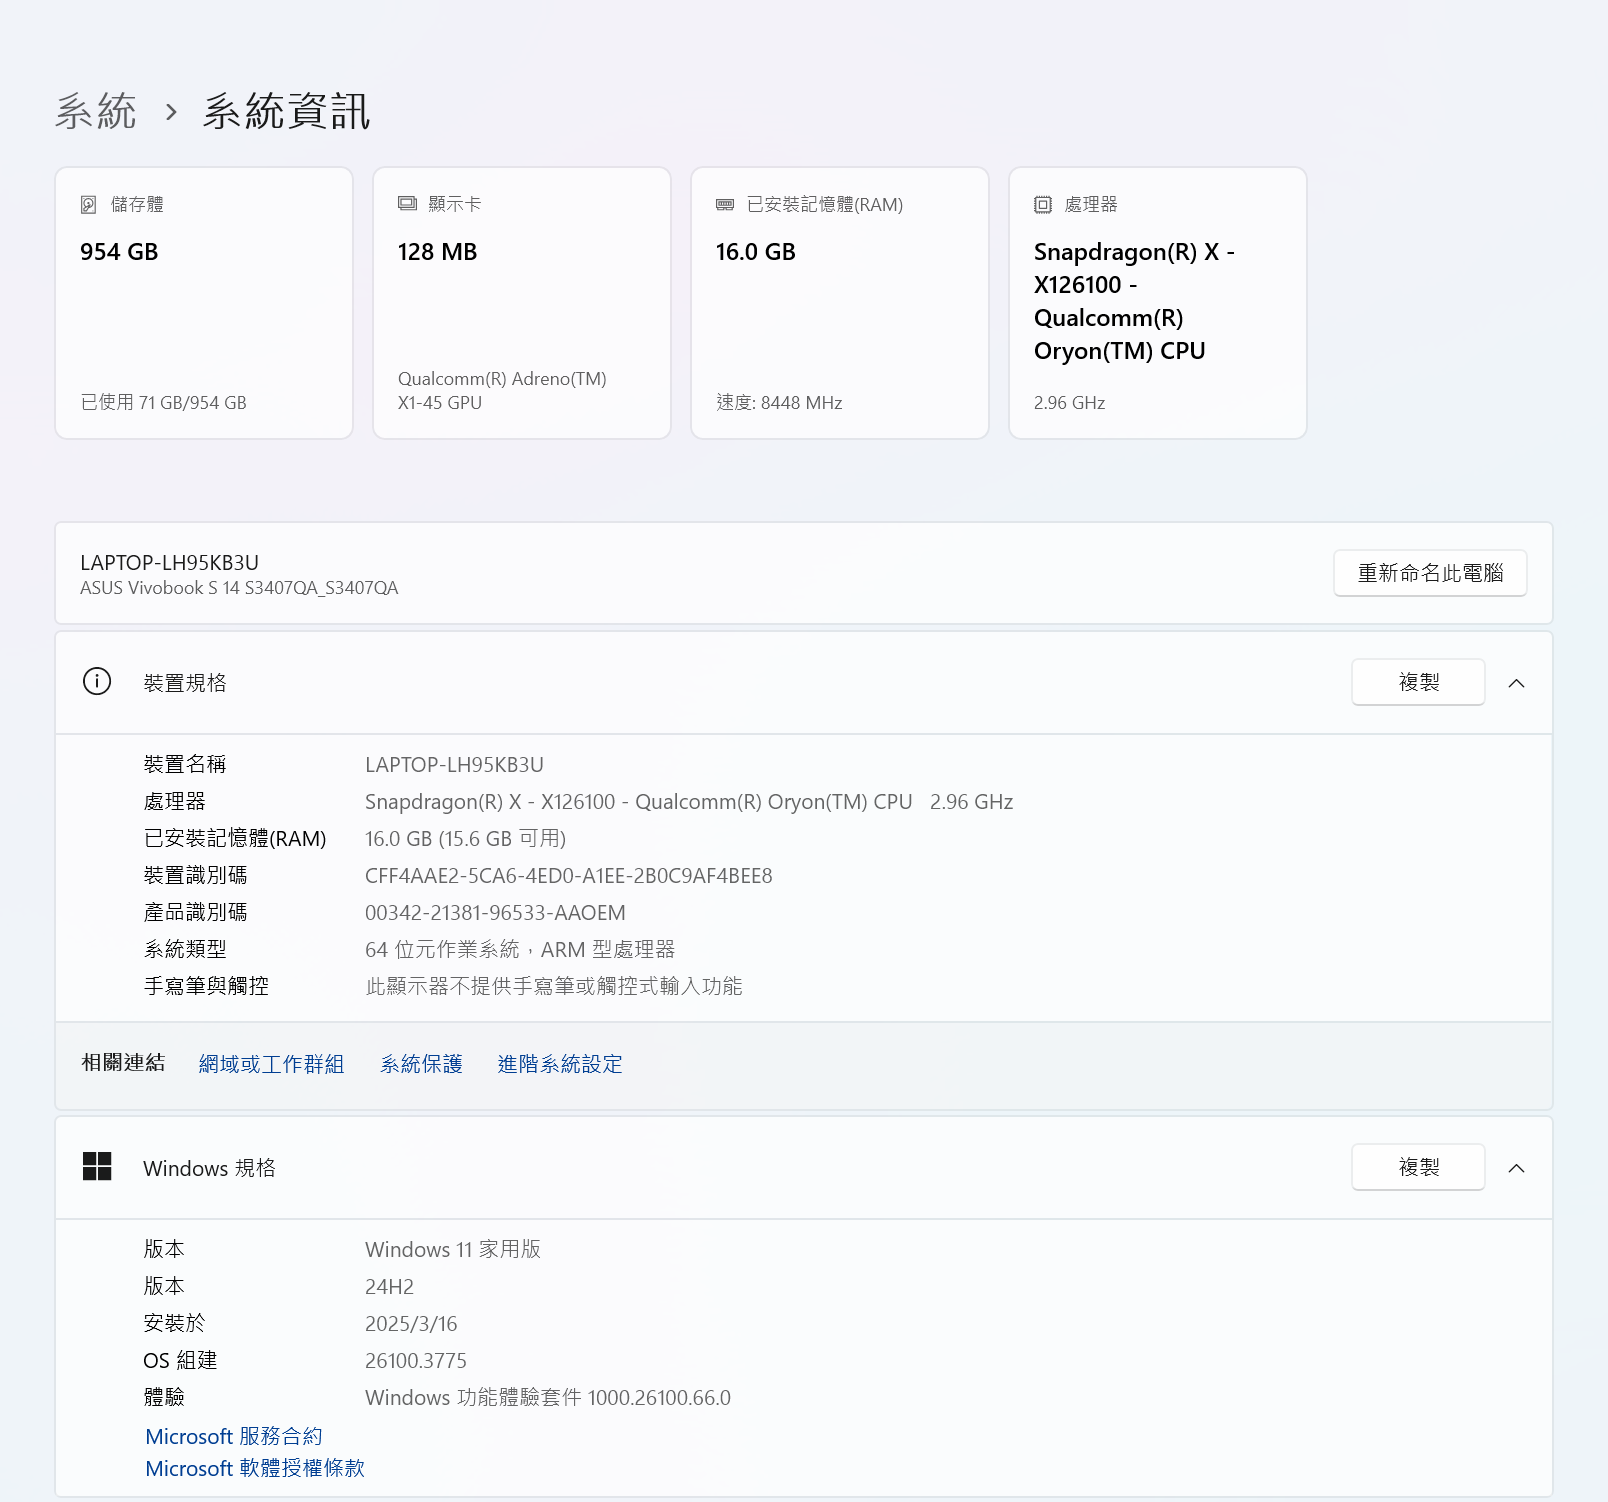Collapse the Windows 規格 section chevron
The image size is (1608, 1502).
coord(1516,1168)
